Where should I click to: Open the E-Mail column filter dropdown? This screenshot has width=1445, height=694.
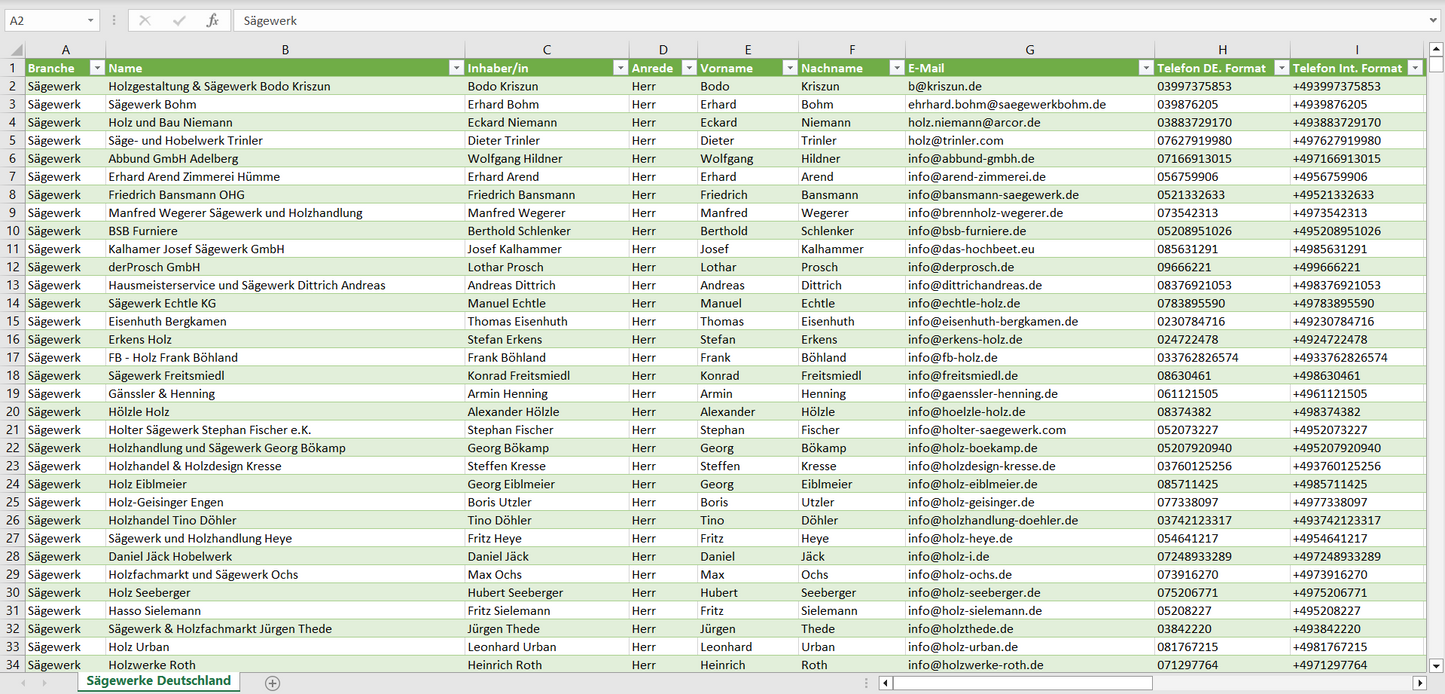[1145, 68]
